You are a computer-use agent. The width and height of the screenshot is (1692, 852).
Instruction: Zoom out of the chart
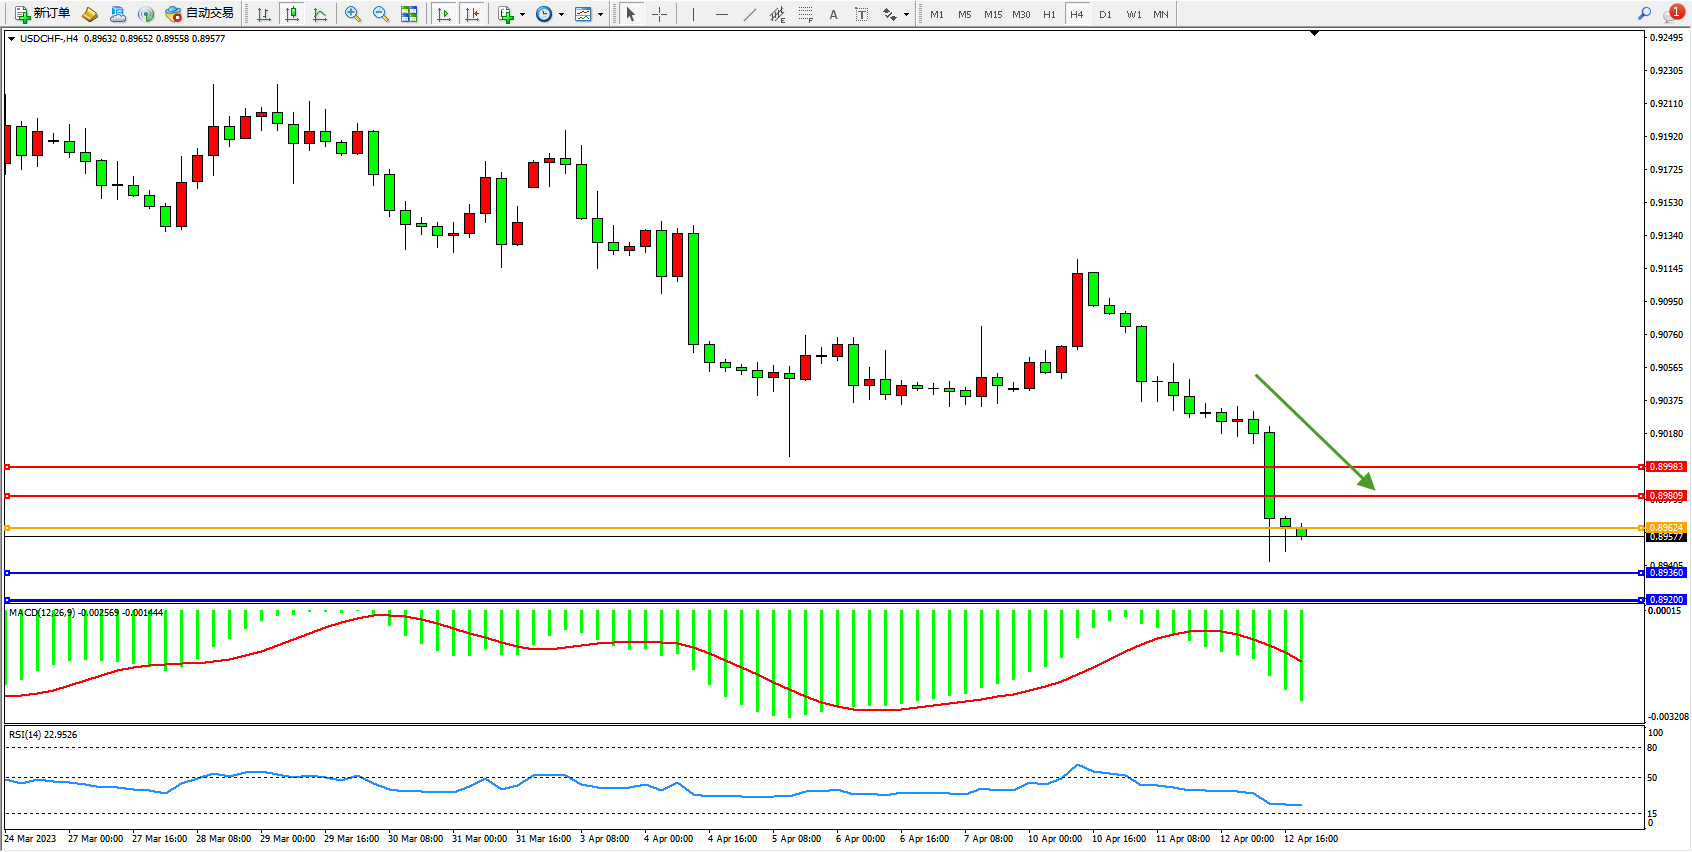point(380,14)
